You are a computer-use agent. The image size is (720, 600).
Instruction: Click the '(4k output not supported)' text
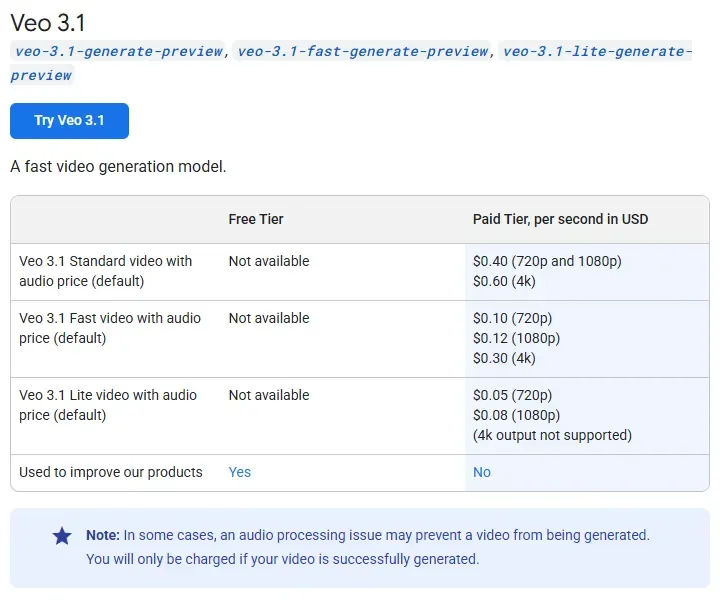(x=552, y=435)
